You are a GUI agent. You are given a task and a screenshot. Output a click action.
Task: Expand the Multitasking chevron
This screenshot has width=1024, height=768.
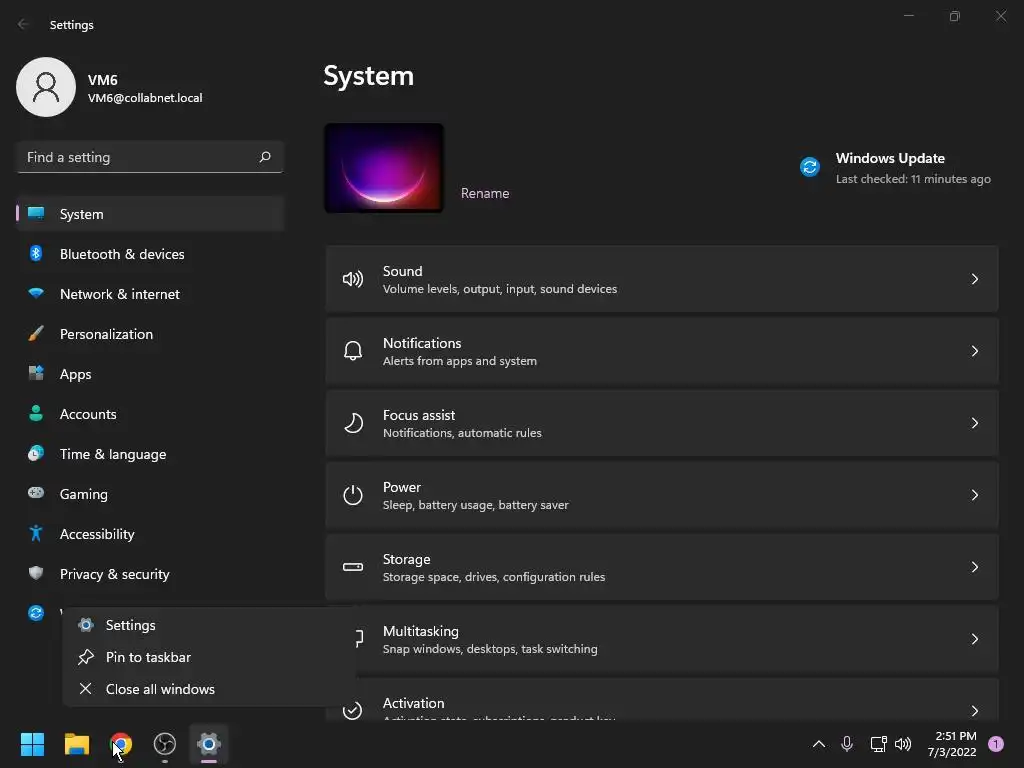click(974, 639)
